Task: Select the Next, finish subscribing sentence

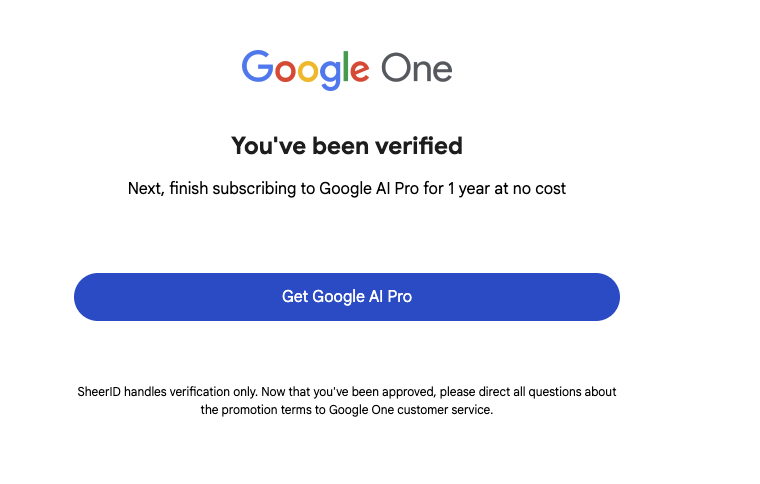Action: tap(347, 188)
